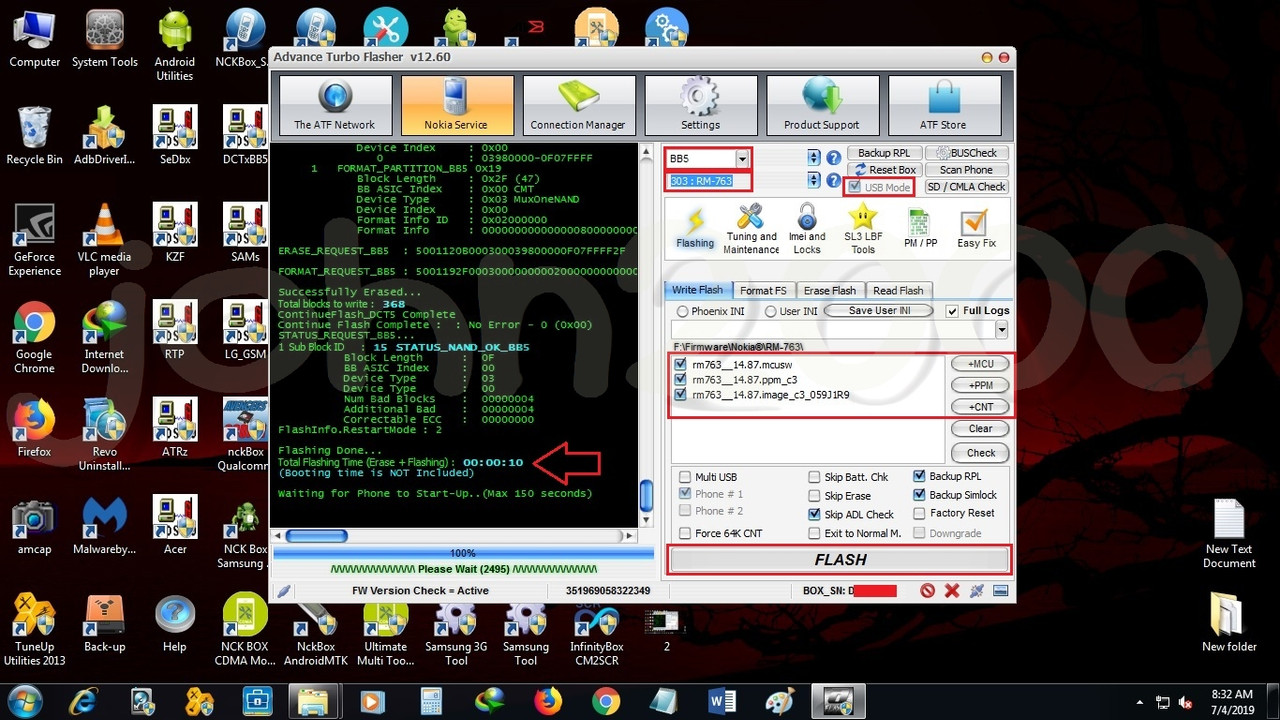Toggle Full Logs checkbox
This screenshot has width=1280, height=720.
pyautogui.click(x=952, y=311)
